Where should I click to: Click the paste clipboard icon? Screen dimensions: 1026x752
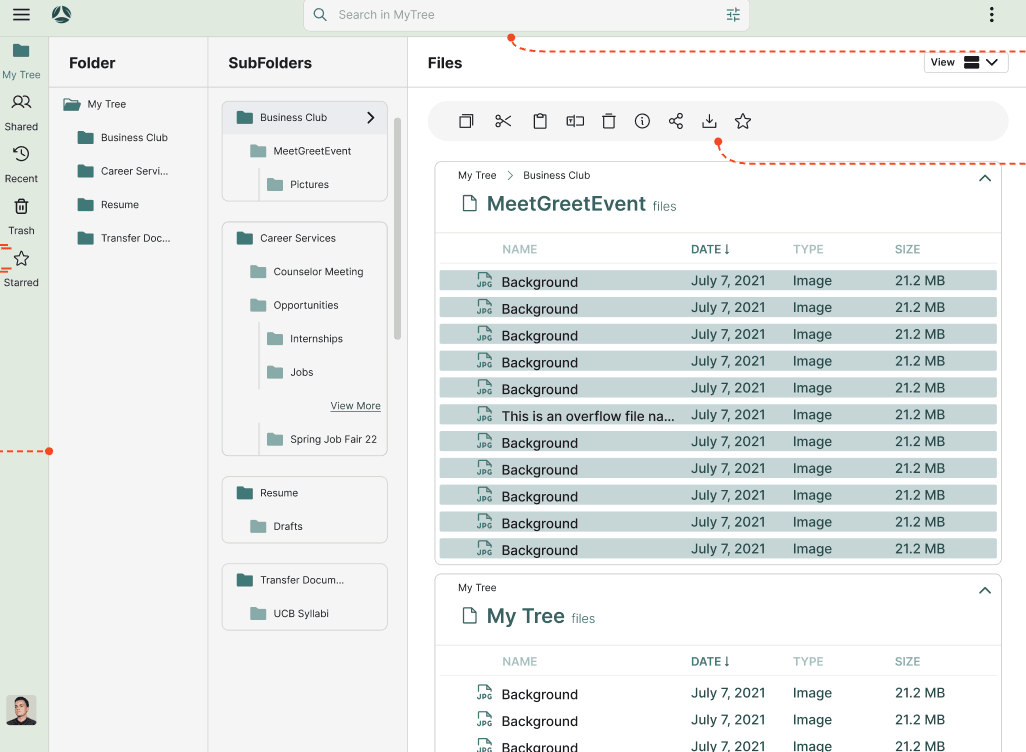pyautogui.click(x=540, y=121)
